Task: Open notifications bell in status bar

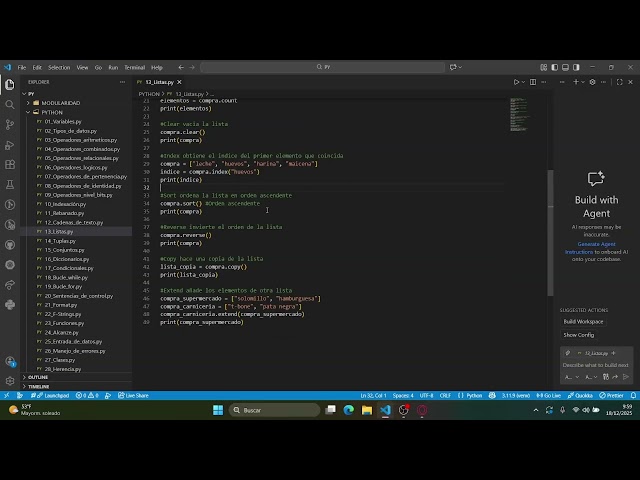Action: [x=633, y=396]
